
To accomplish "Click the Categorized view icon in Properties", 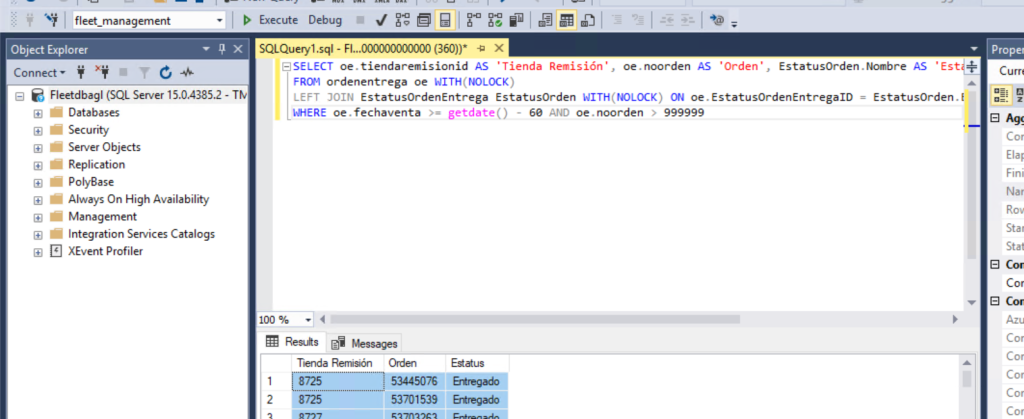I will [1000, 95].
